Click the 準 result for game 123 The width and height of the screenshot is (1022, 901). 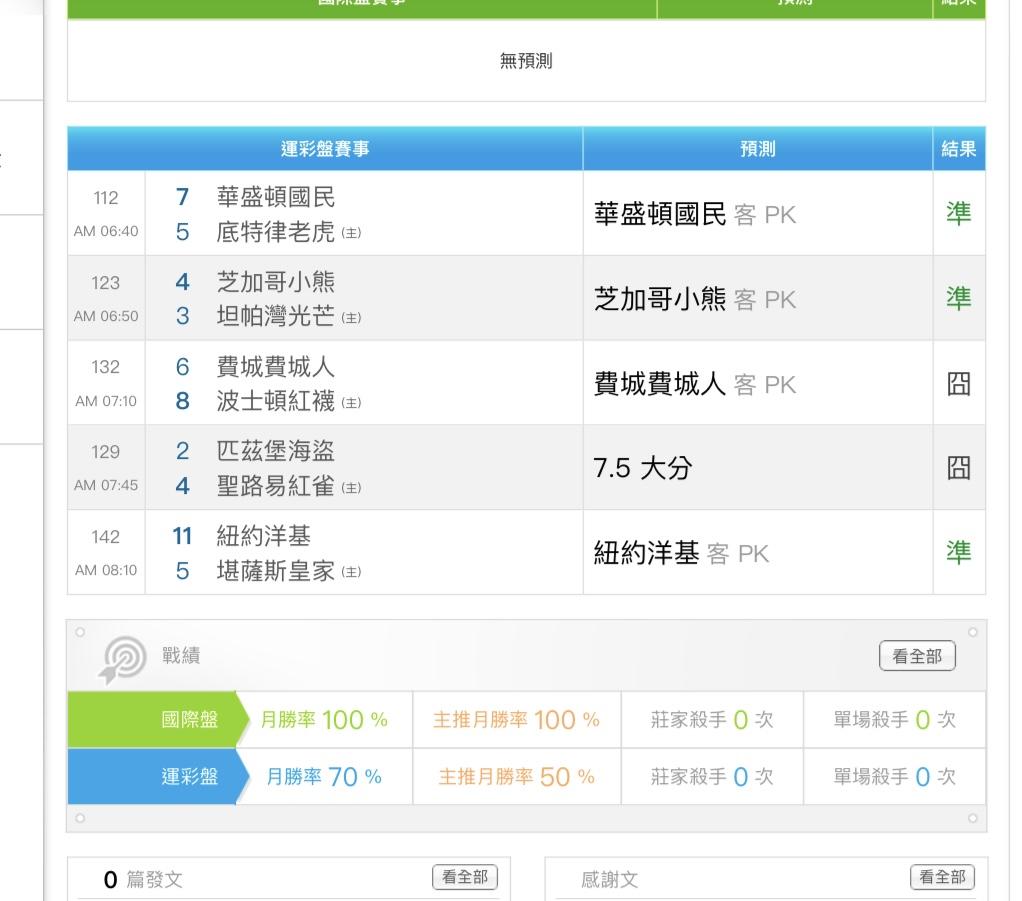959,298
